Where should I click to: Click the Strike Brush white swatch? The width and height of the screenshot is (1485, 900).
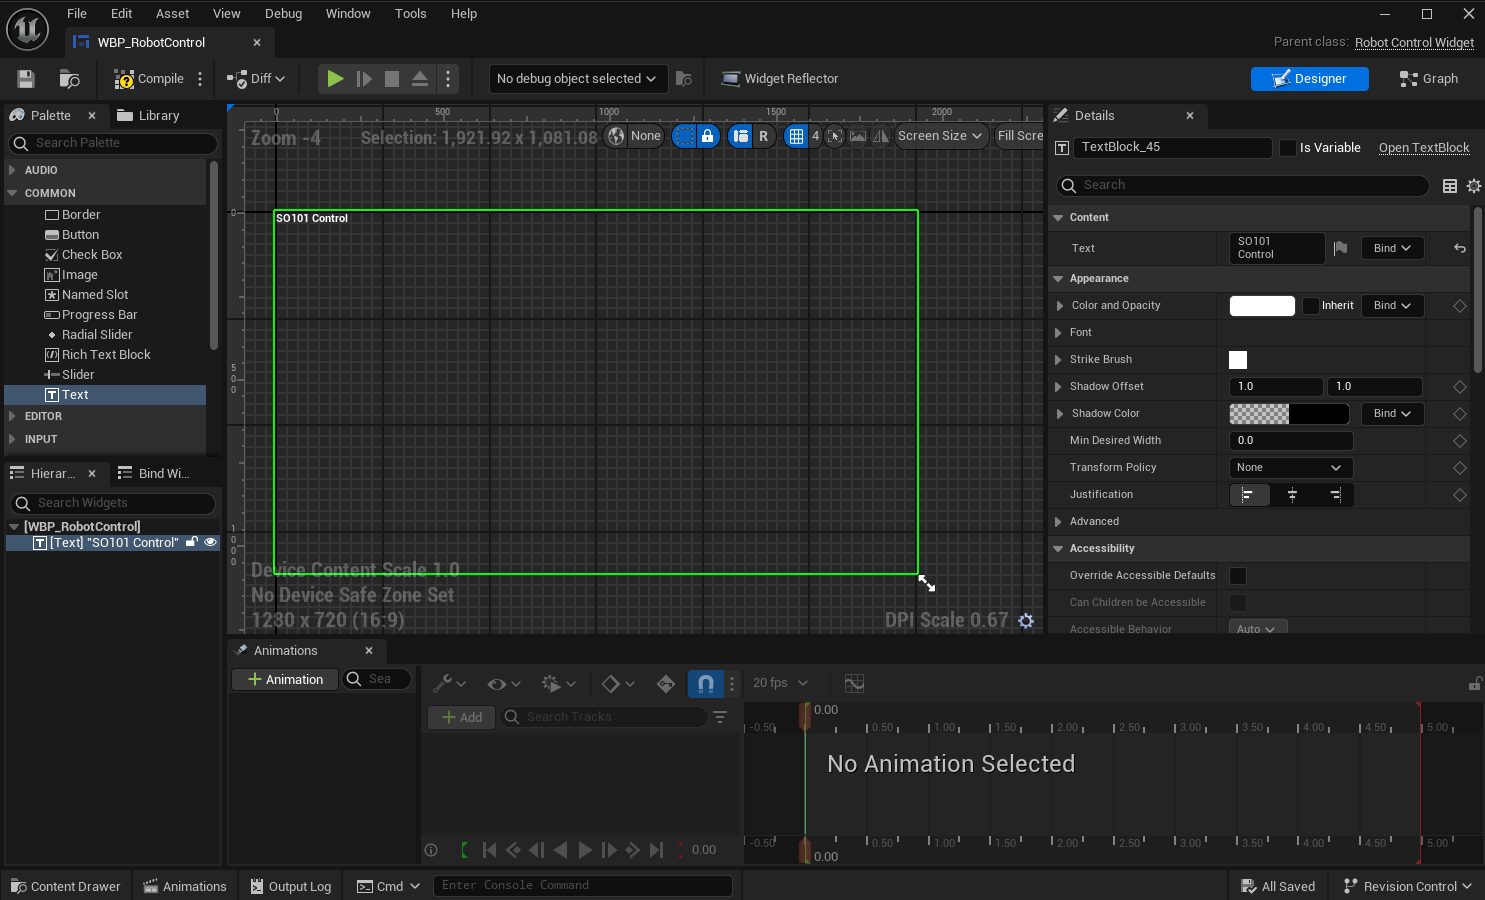pos(1238,360)
